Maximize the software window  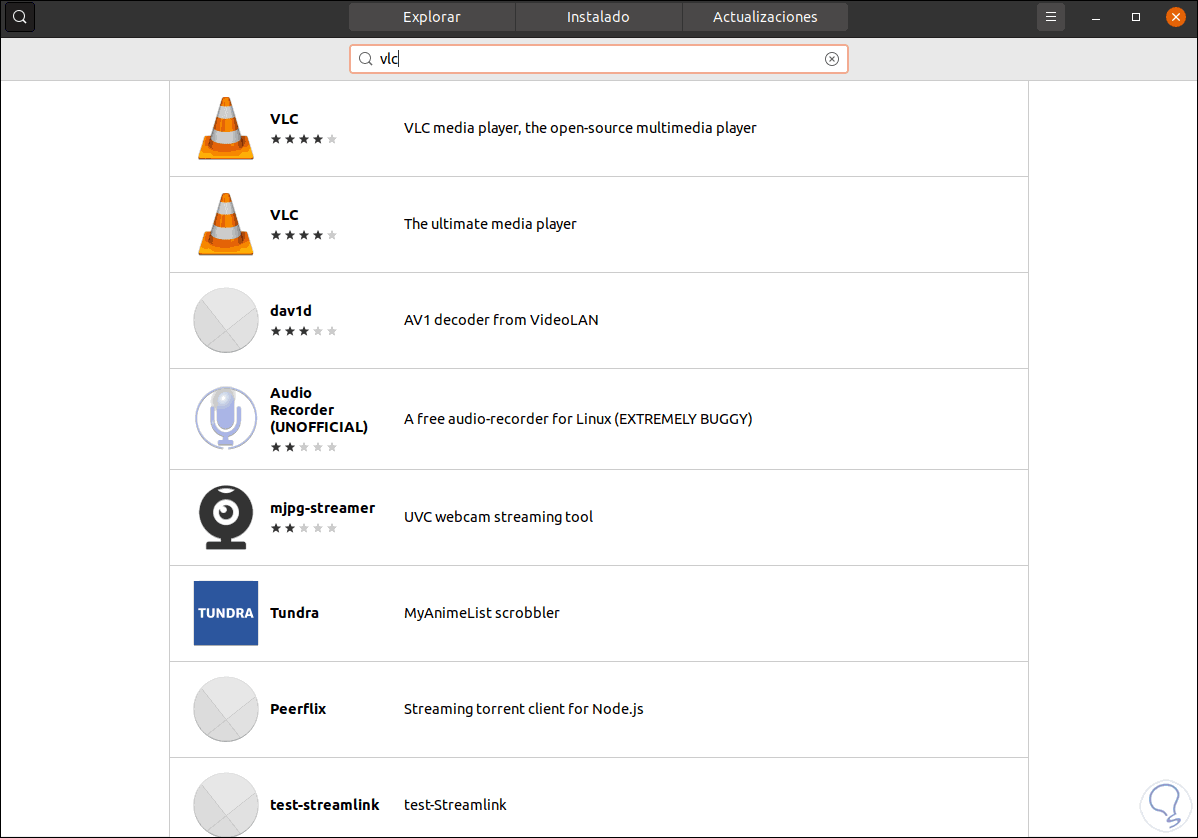click(x=1136, y=17)
